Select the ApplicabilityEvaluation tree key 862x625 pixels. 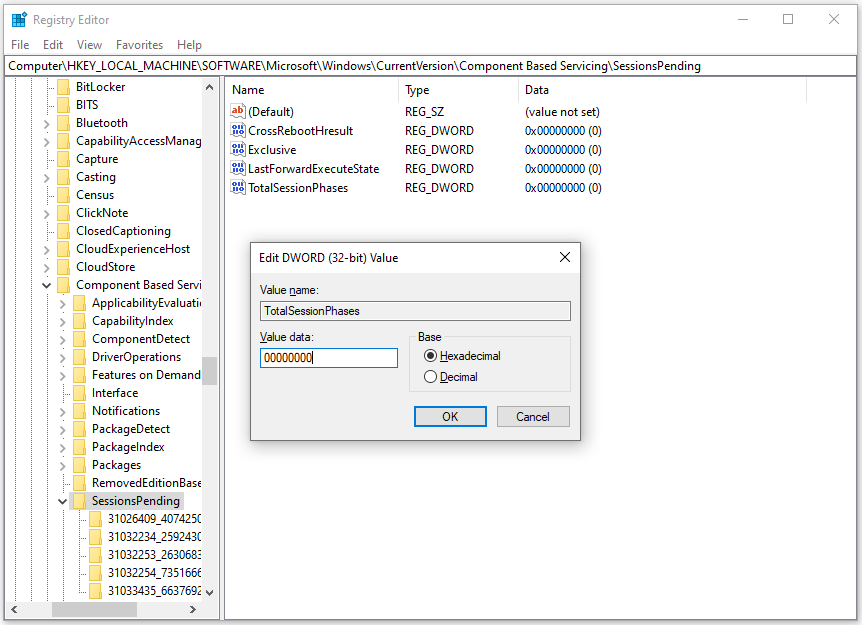[146, 303]
